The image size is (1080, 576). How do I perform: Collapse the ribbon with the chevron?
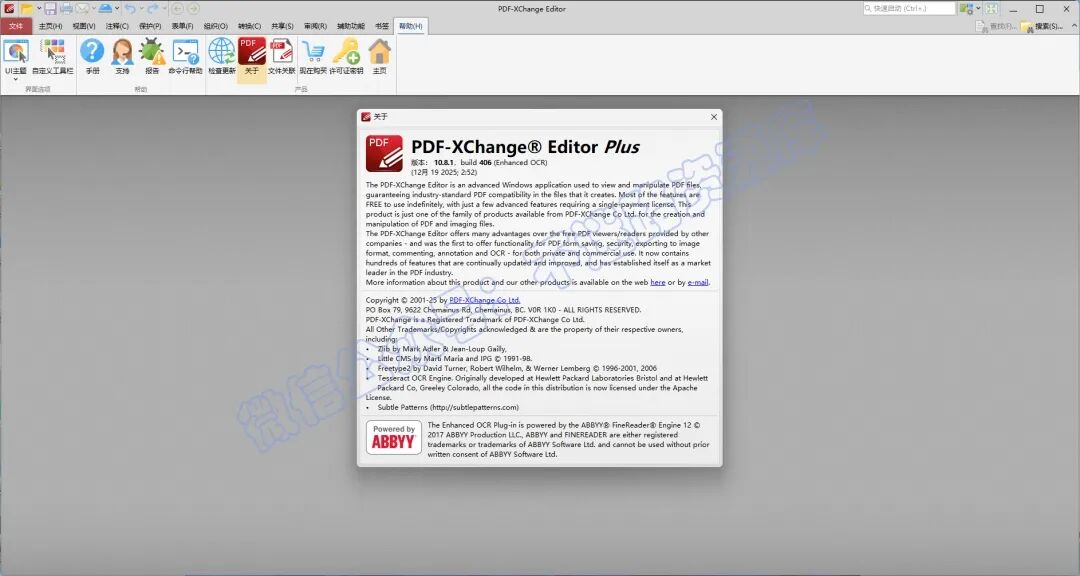[1074, 26]
